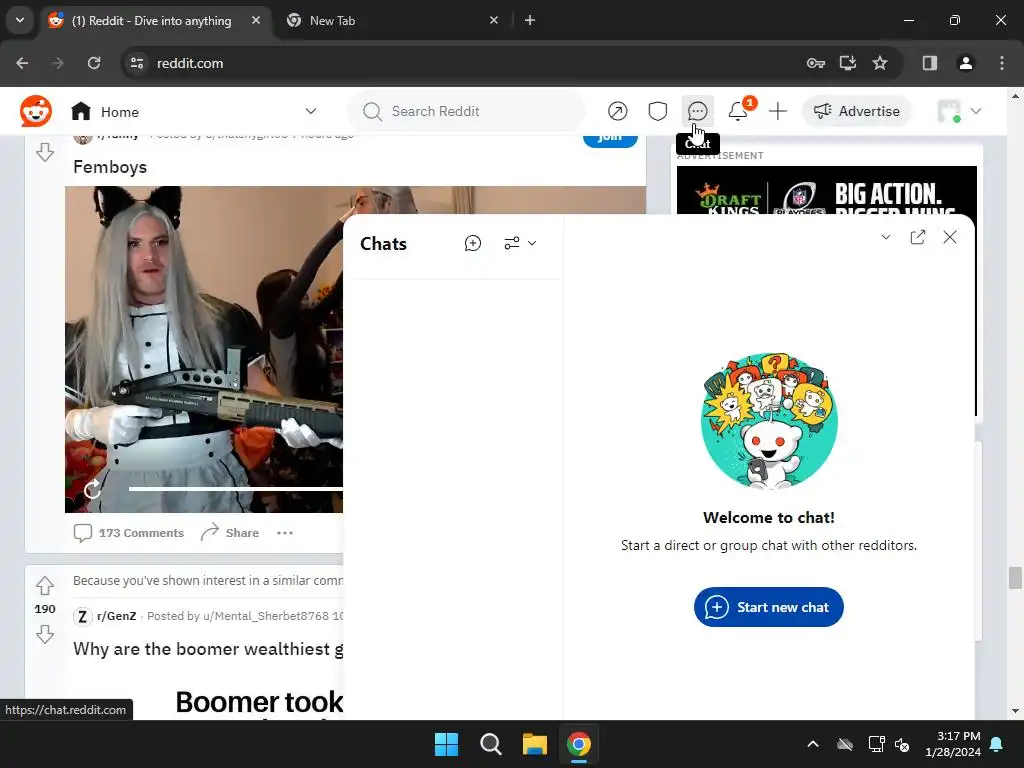Screen dimensions: 1024x768
Task: Click the DraftKings advertisement banner
Action: tap(826, 190)
